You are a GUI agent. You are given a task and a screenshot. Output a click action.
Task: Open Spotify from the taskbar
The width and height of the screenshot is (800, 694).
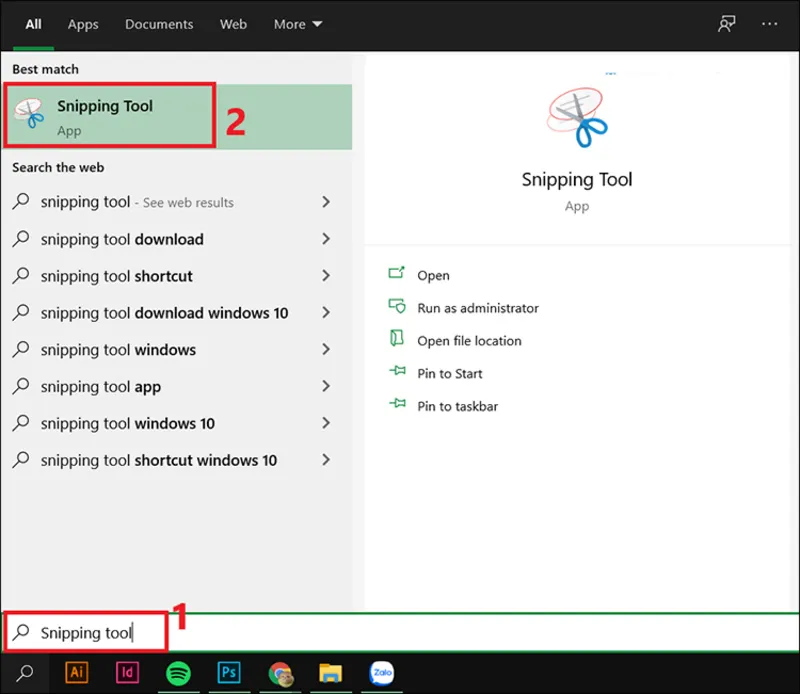tap(178, 673)
